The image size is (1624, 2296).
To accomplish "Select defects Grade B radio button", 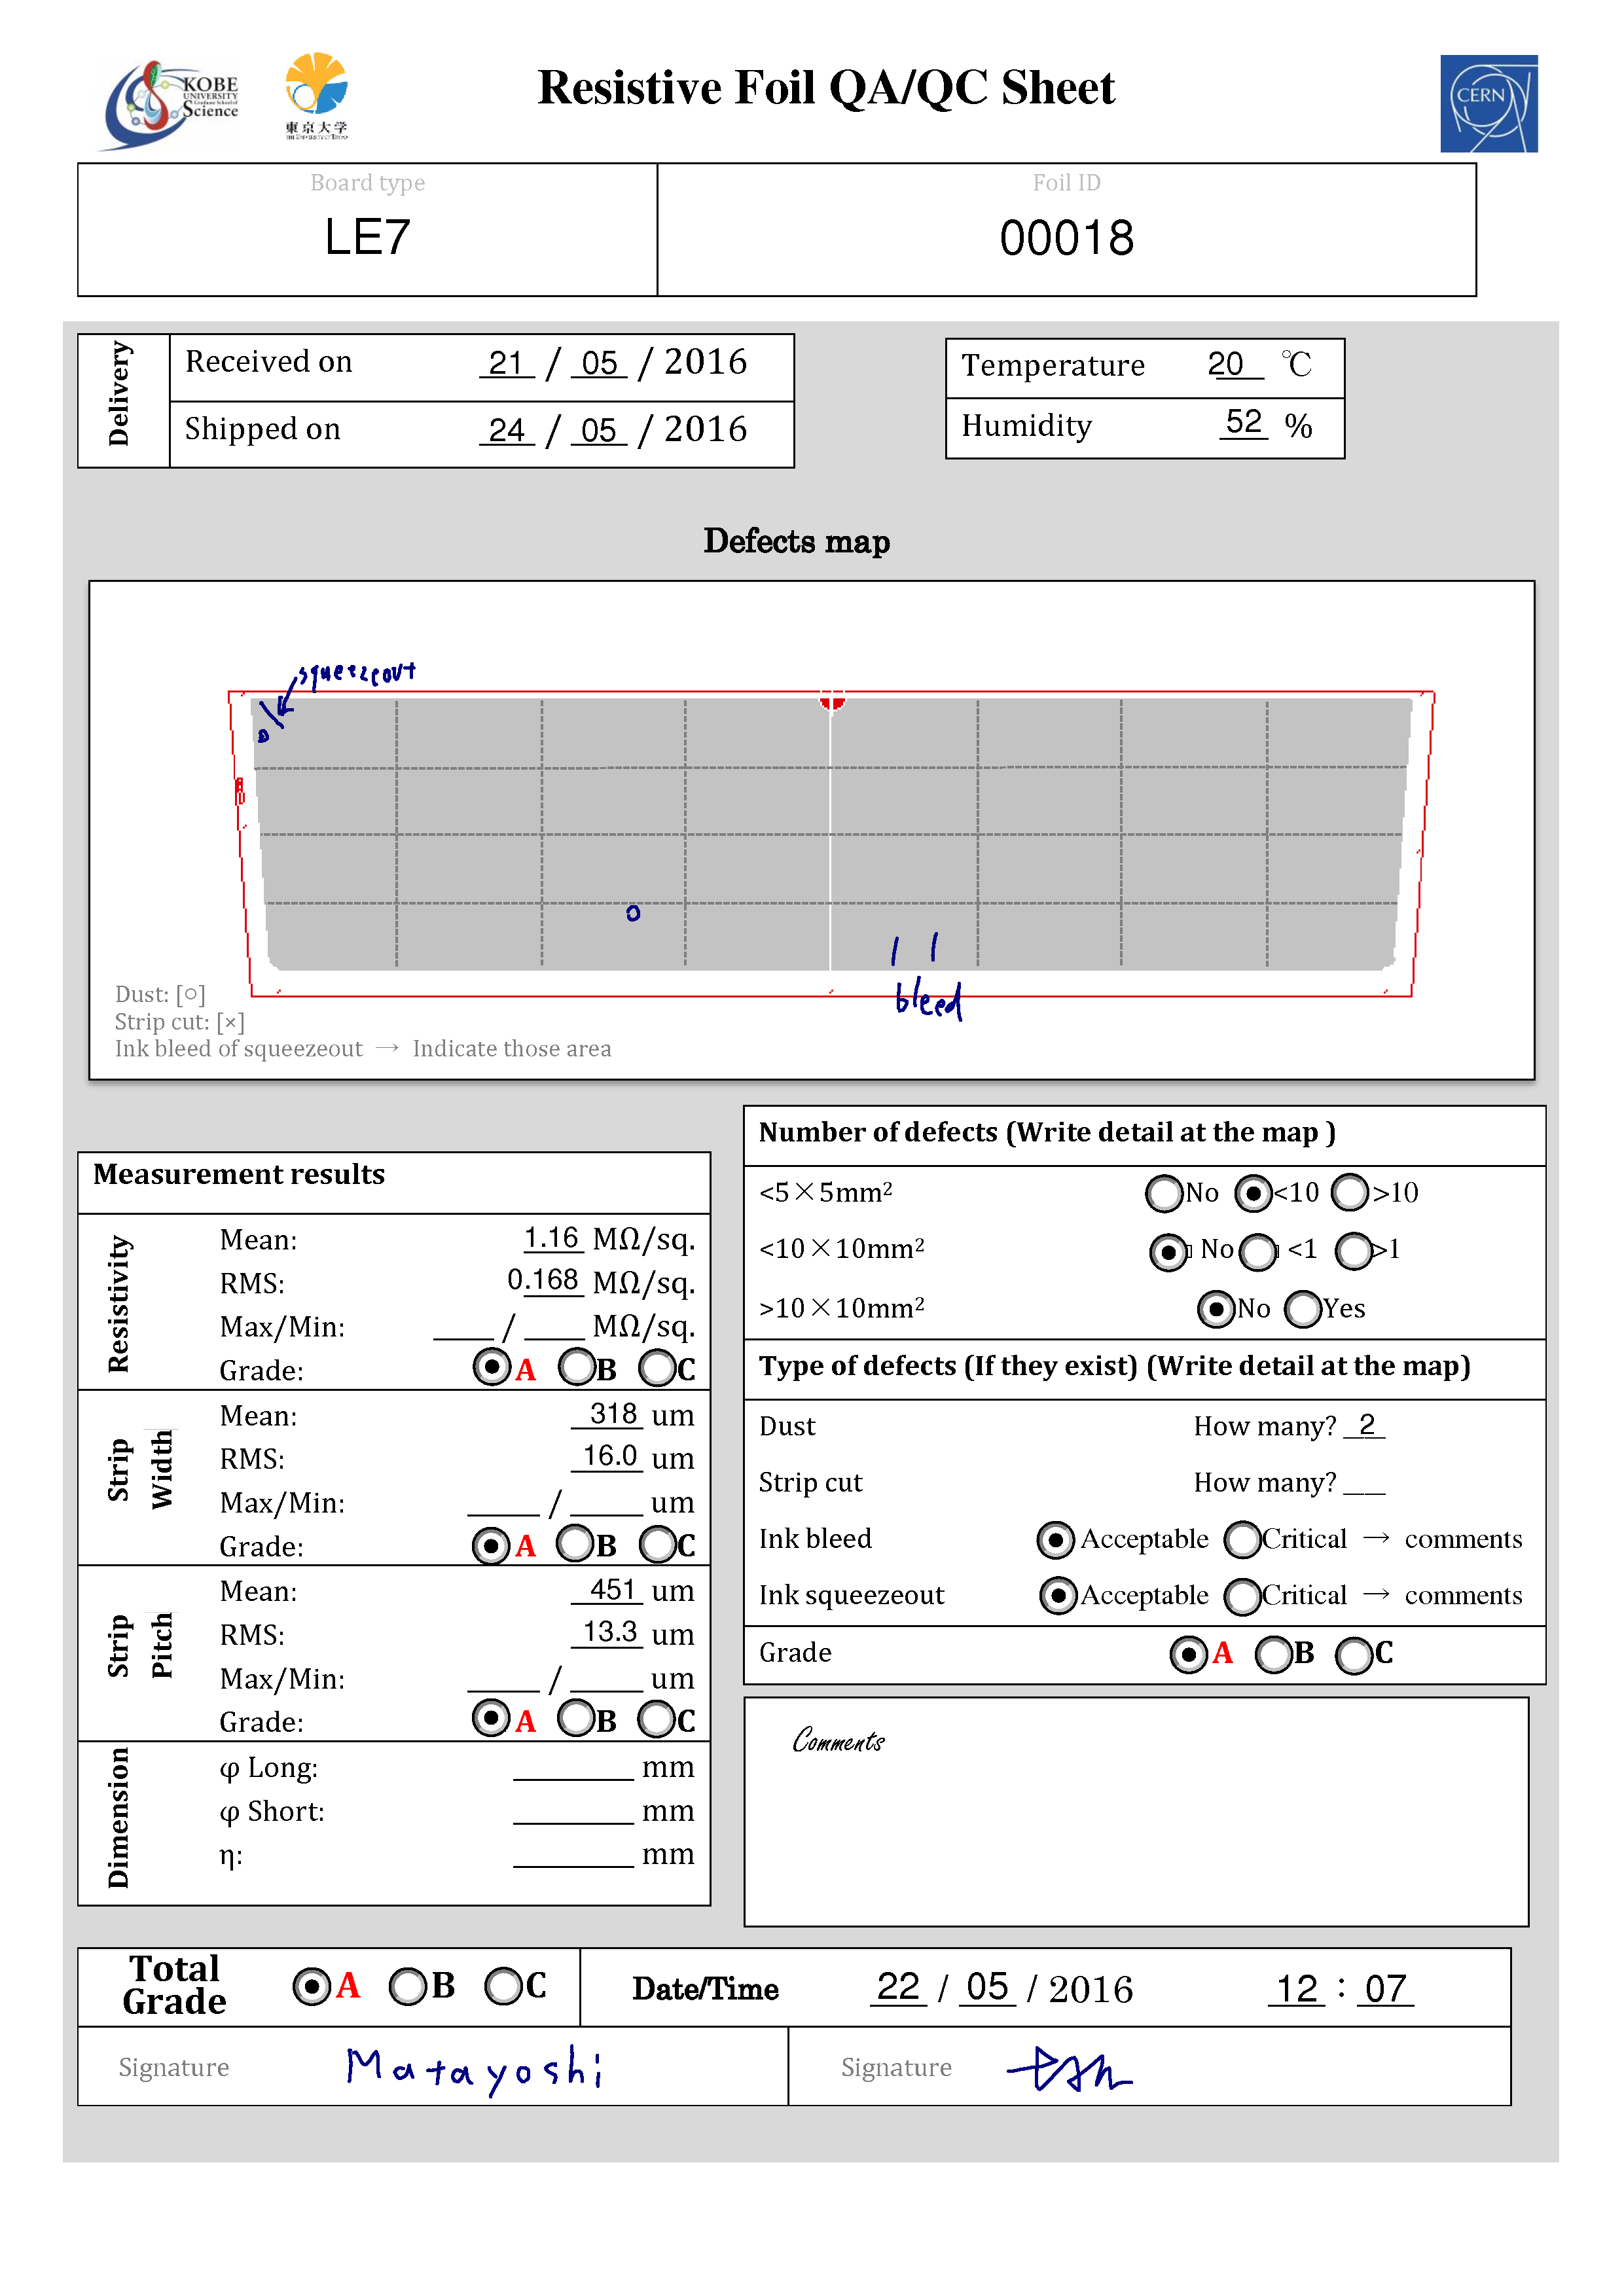I will pos(1274,1655).
